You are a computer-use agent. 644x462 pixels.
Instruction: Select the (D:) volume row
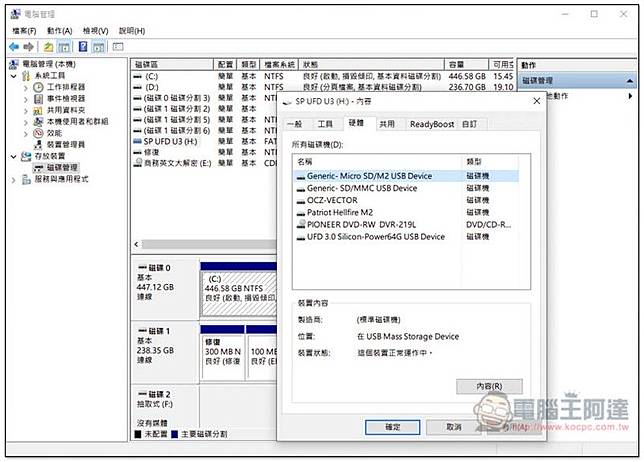coord(322,87)
